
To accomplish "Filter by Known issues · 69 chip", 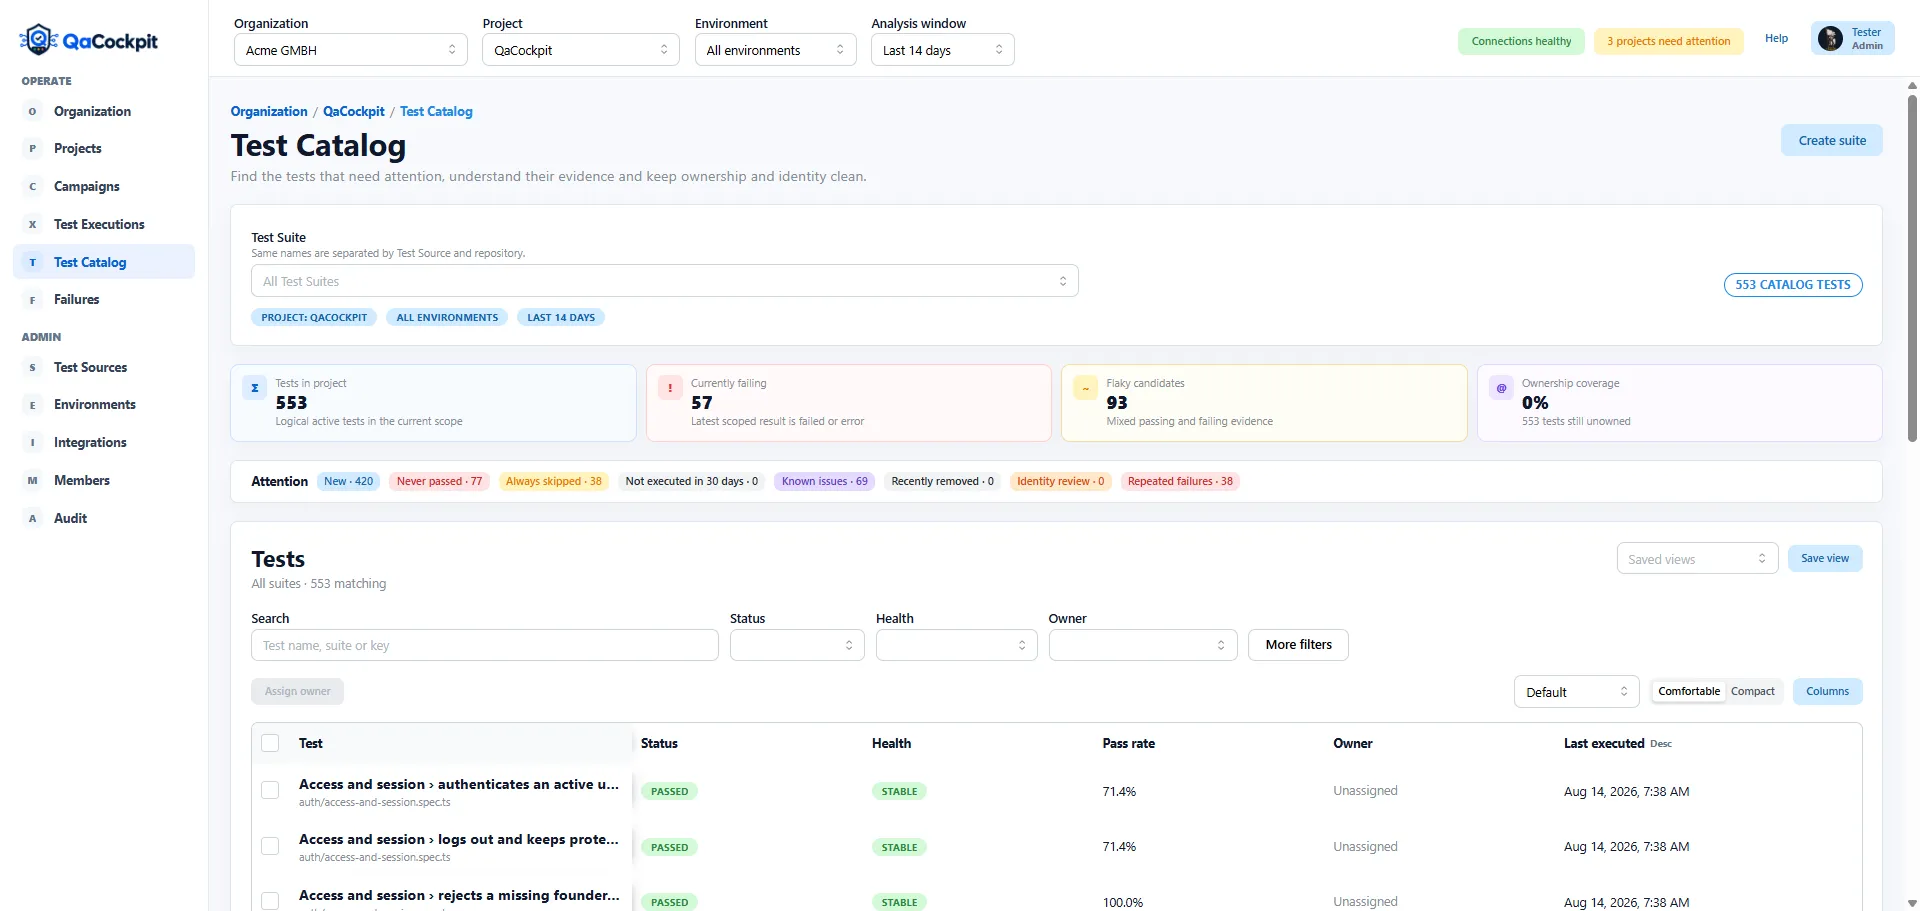I will pyautogui.click(x=825, y=481).
